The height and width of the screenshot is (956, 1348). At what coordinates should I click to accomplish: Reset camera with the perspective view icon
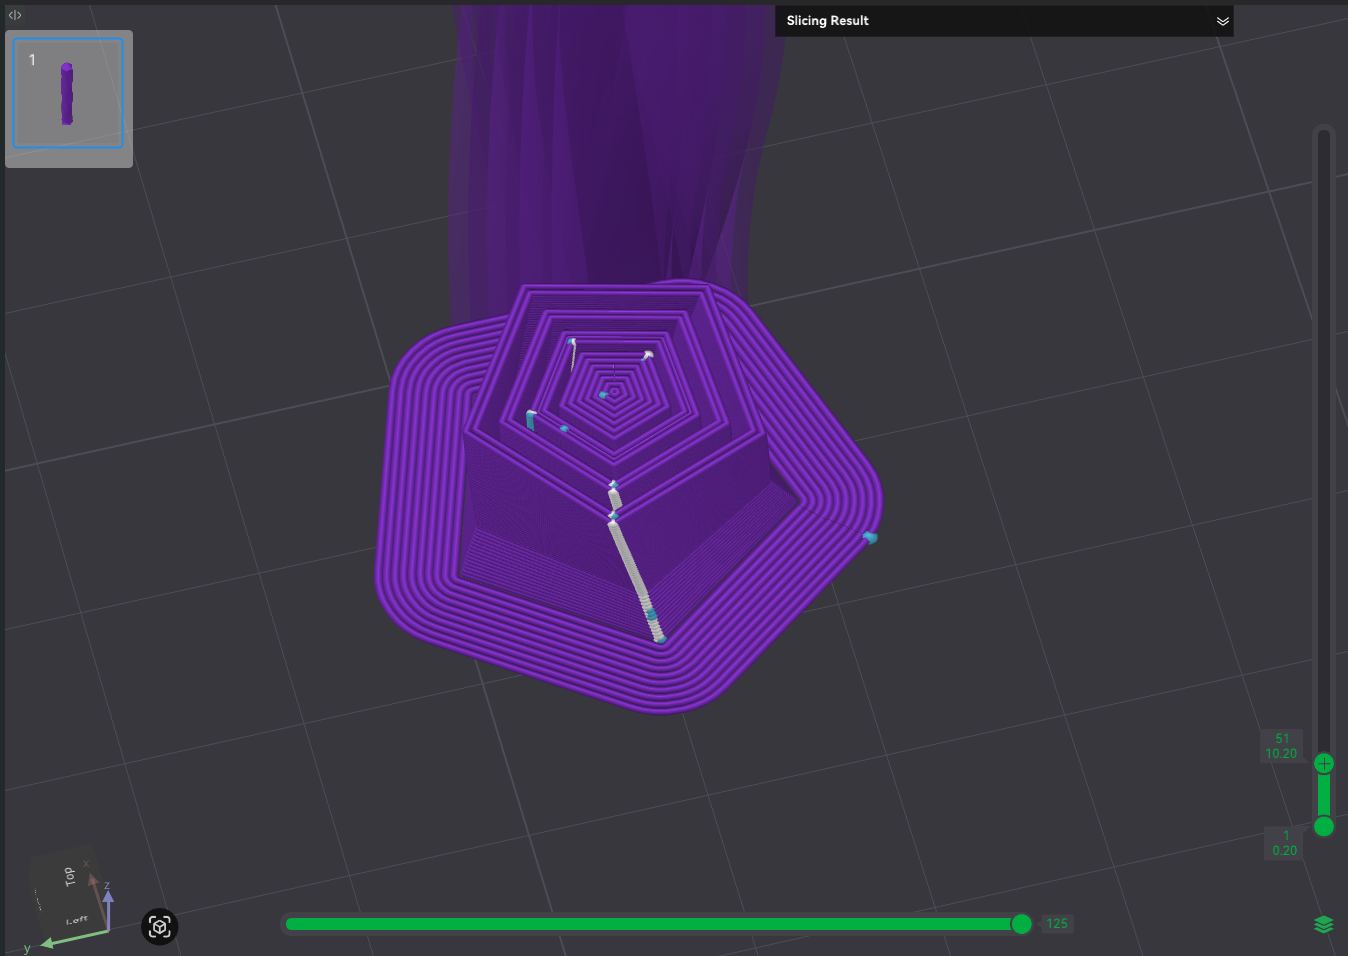coord(160,927)
